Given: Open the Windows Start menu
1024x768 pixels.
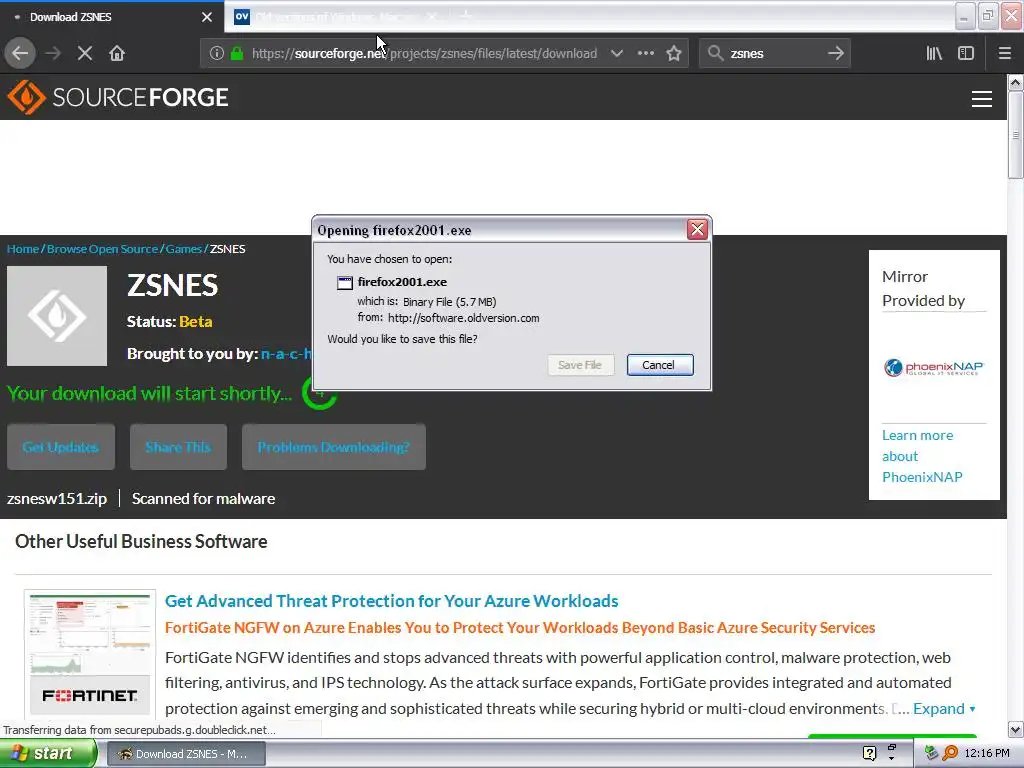Looking at the screenshot, I should tap(47, 754).
